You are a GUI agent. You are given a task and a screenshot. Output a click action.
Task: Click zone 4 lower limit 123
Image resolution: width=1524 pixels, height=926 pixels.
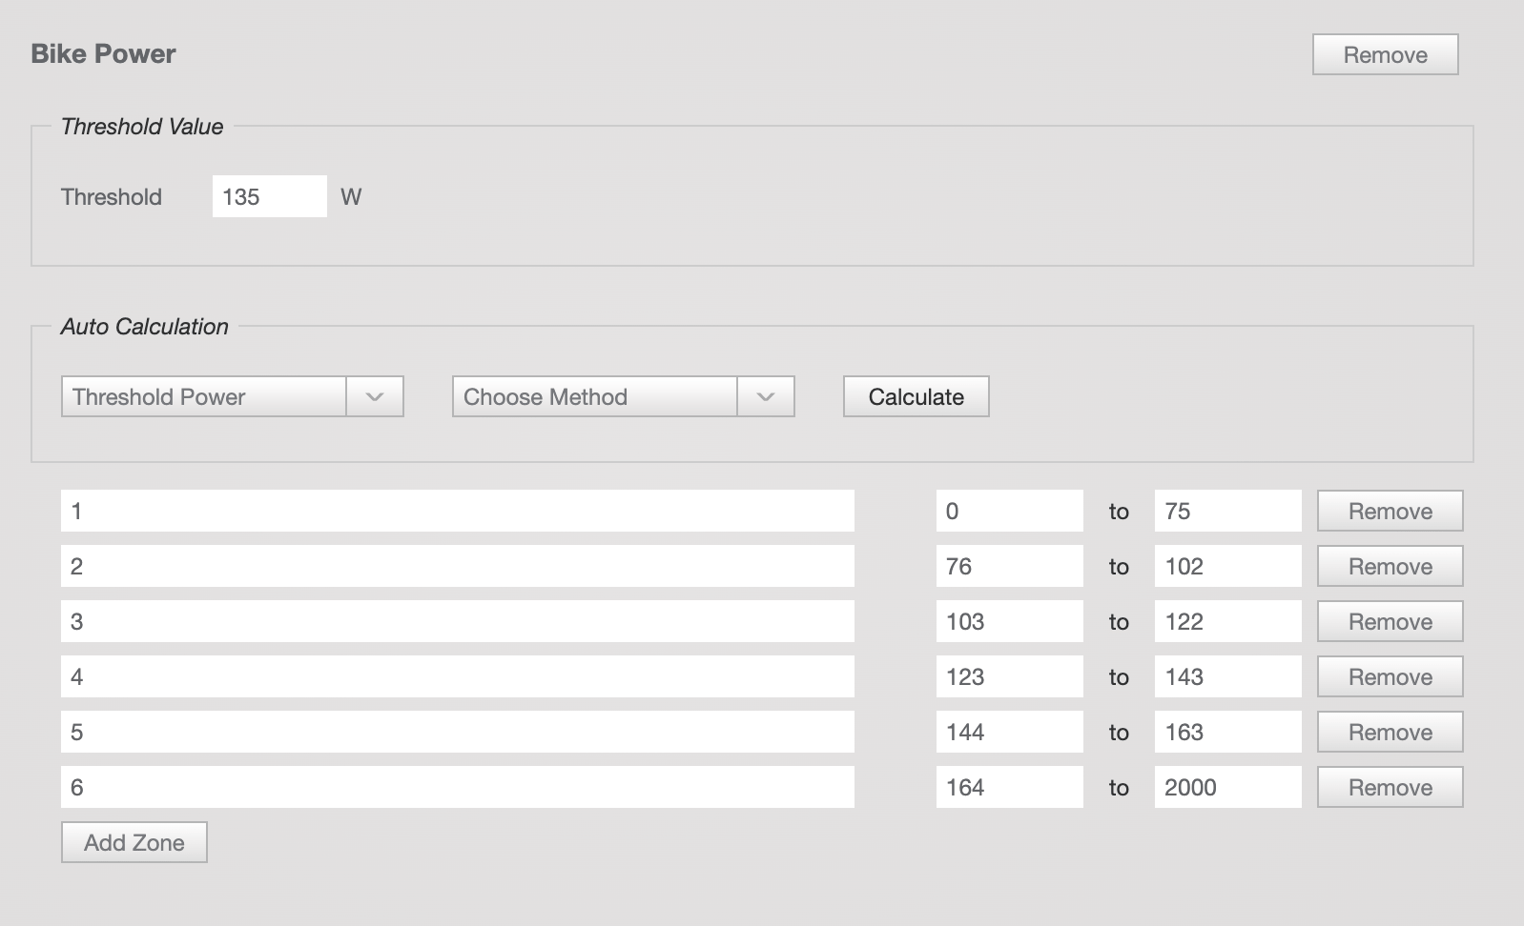point(1008,677)
